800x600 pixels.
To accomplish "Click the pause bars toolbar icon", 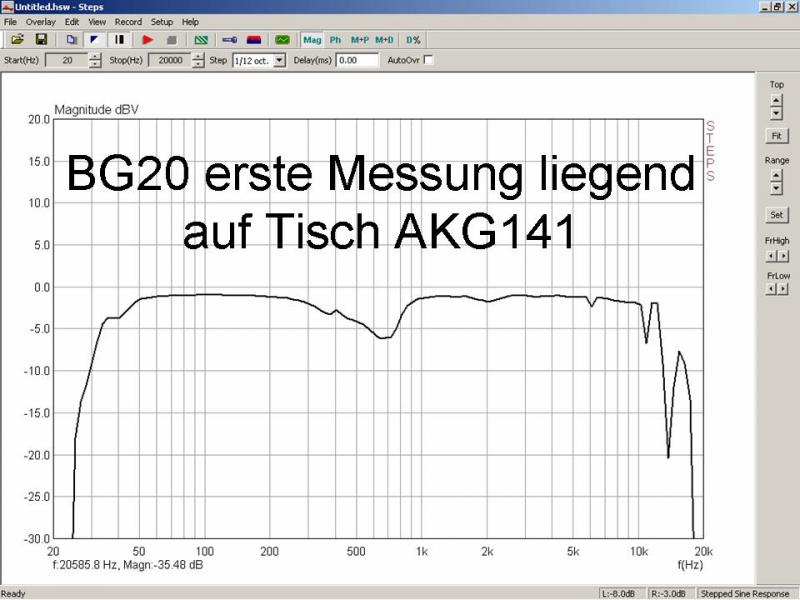I will (x=119, y=40).
